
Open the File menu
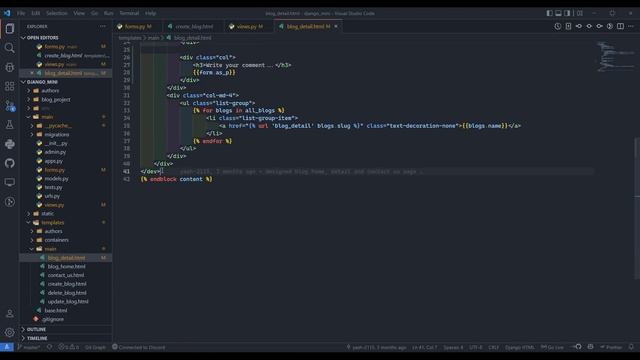[x=21, y=13]
